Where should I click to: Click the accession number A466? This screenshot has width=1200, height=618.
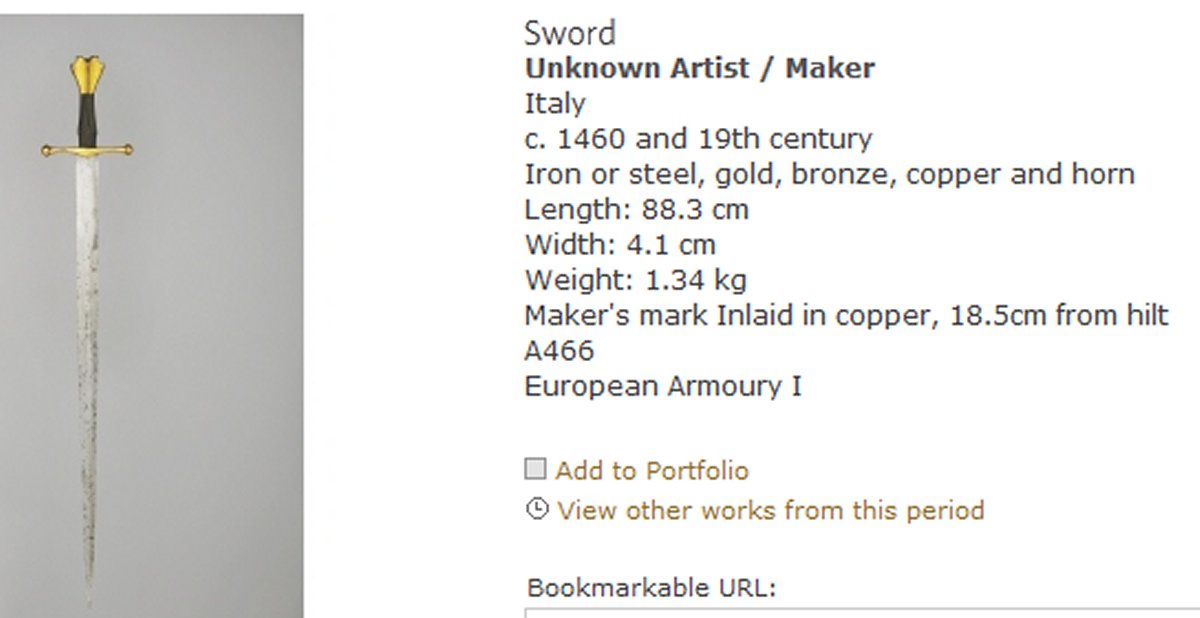coord(559,350)
